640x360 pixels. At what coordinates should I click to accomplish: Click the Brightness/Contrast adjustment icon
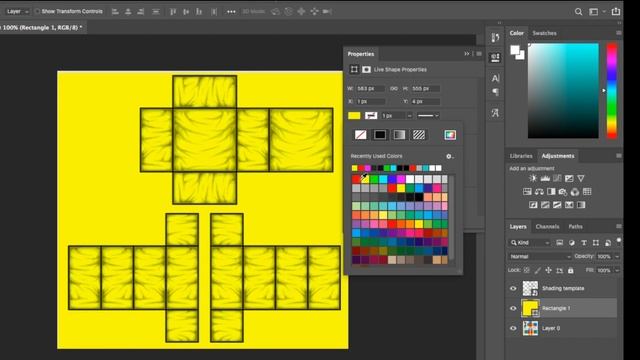tap(533, 178)
